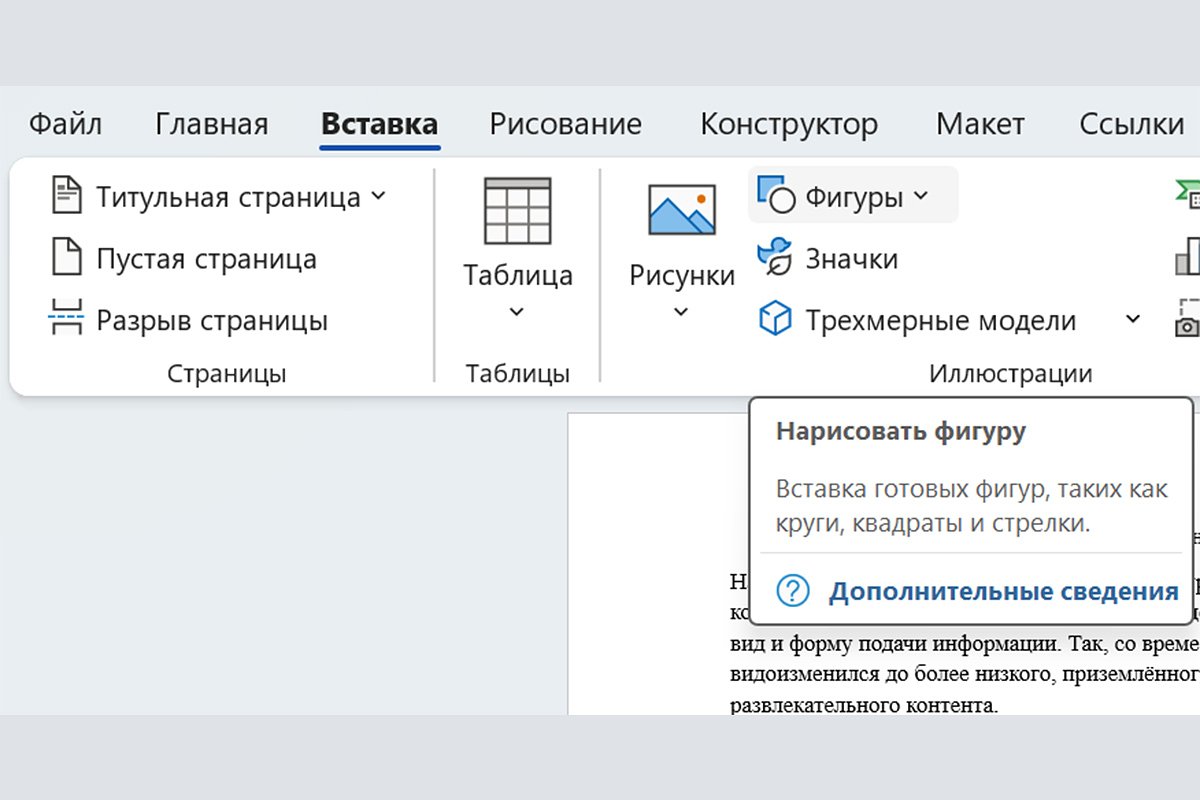Expand the Трехмерные модели chevron

tap(1135, 319)
